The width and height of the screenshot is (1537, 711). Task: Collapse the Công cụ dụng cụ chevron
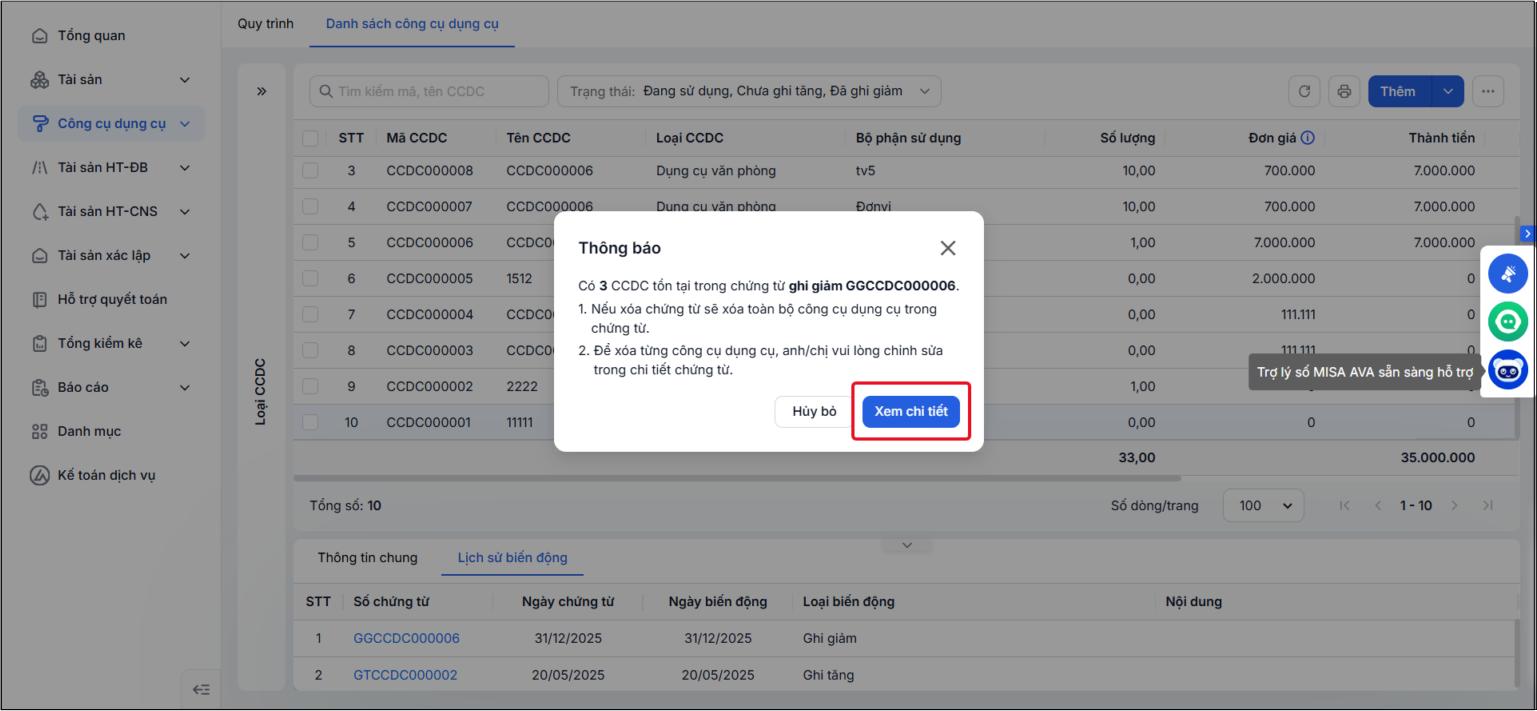tap(184, 124)
